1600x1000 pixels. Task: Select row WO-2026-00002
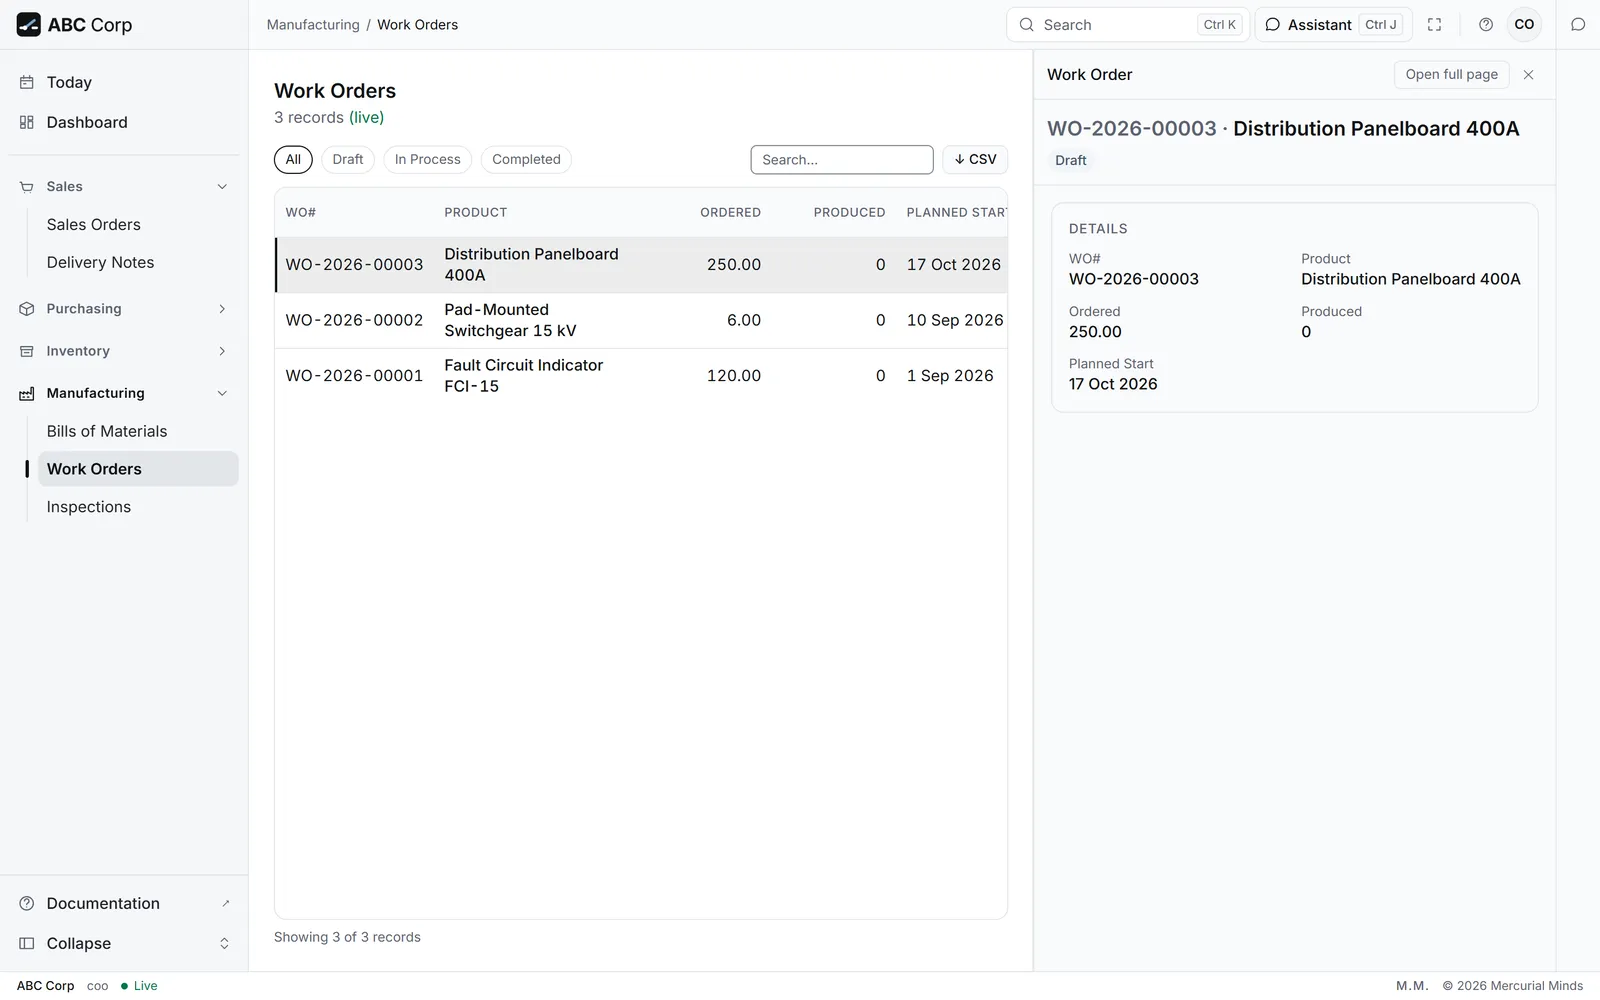641,321
